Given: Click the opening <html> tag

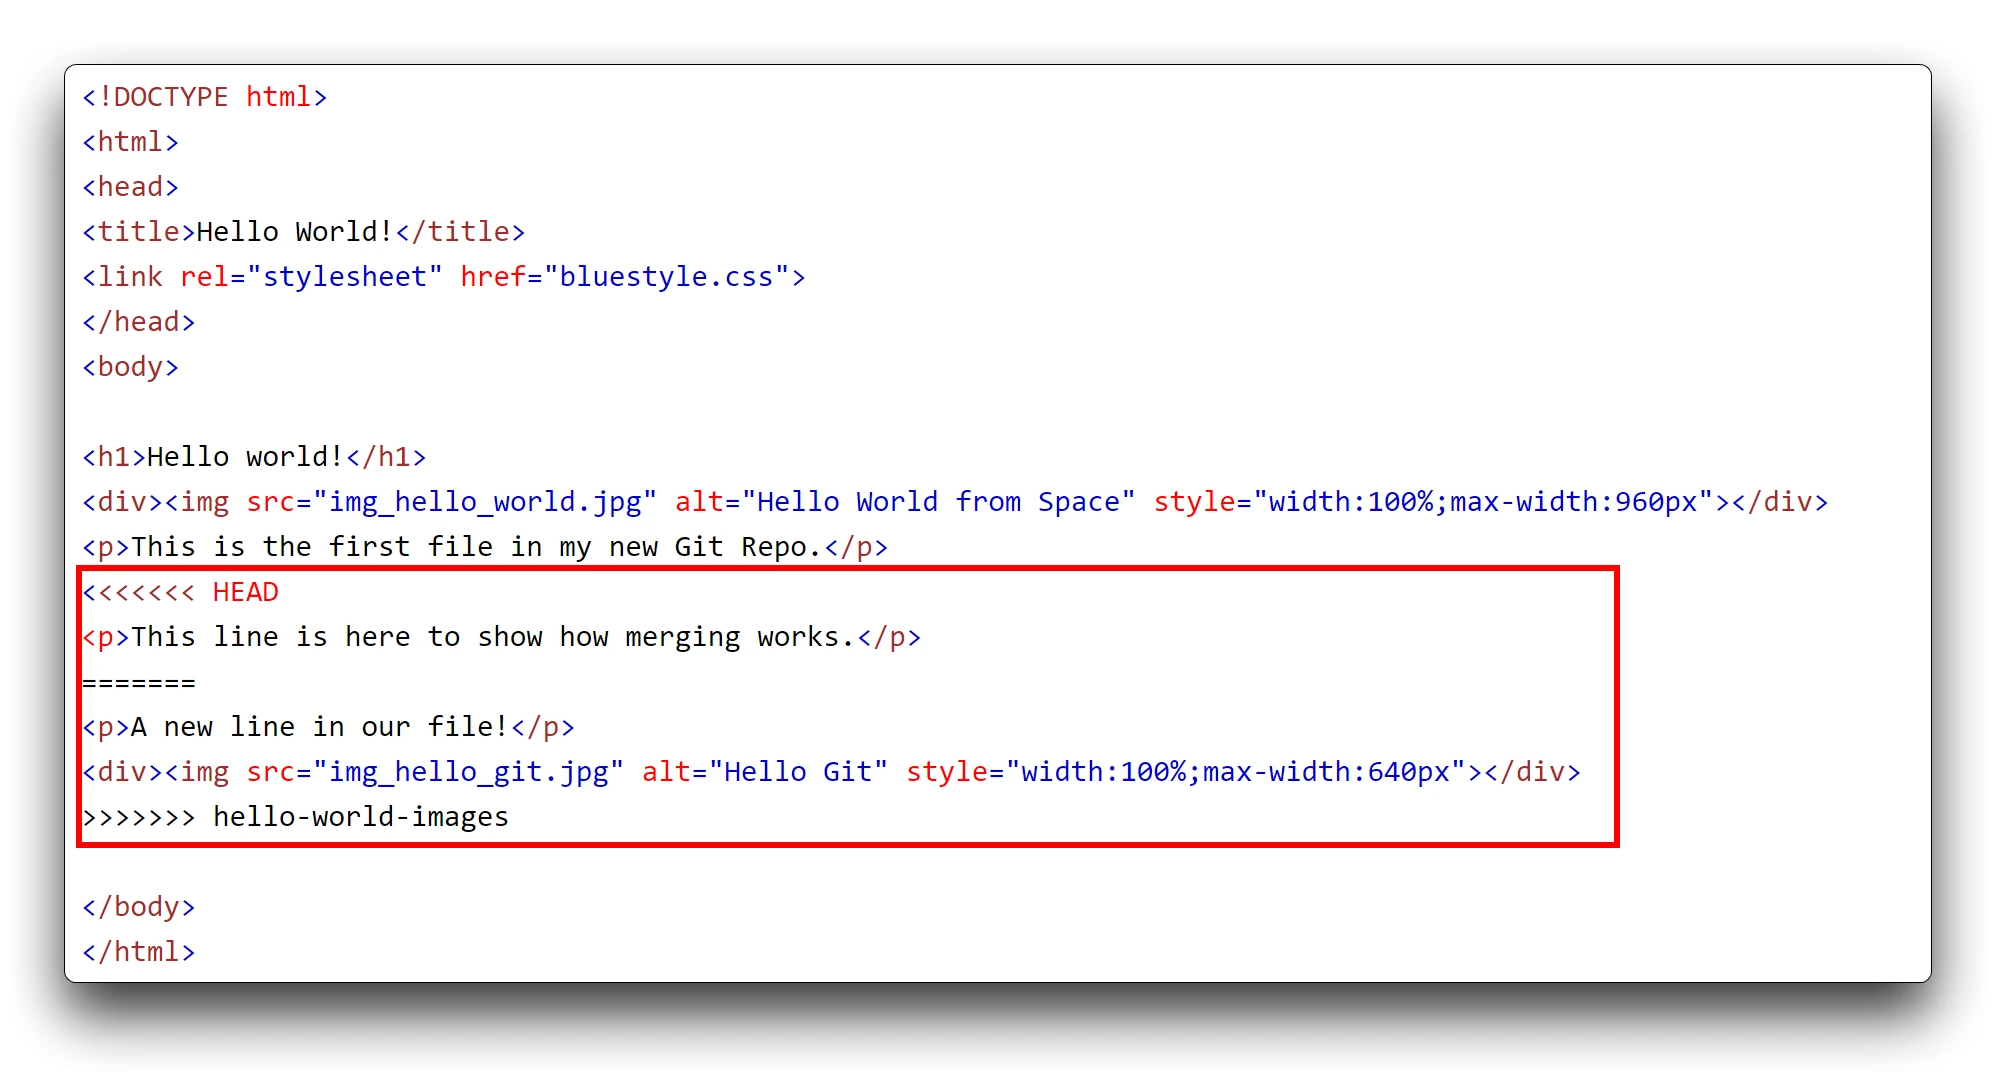Looking at the screenshot, I should pos(130,142).
